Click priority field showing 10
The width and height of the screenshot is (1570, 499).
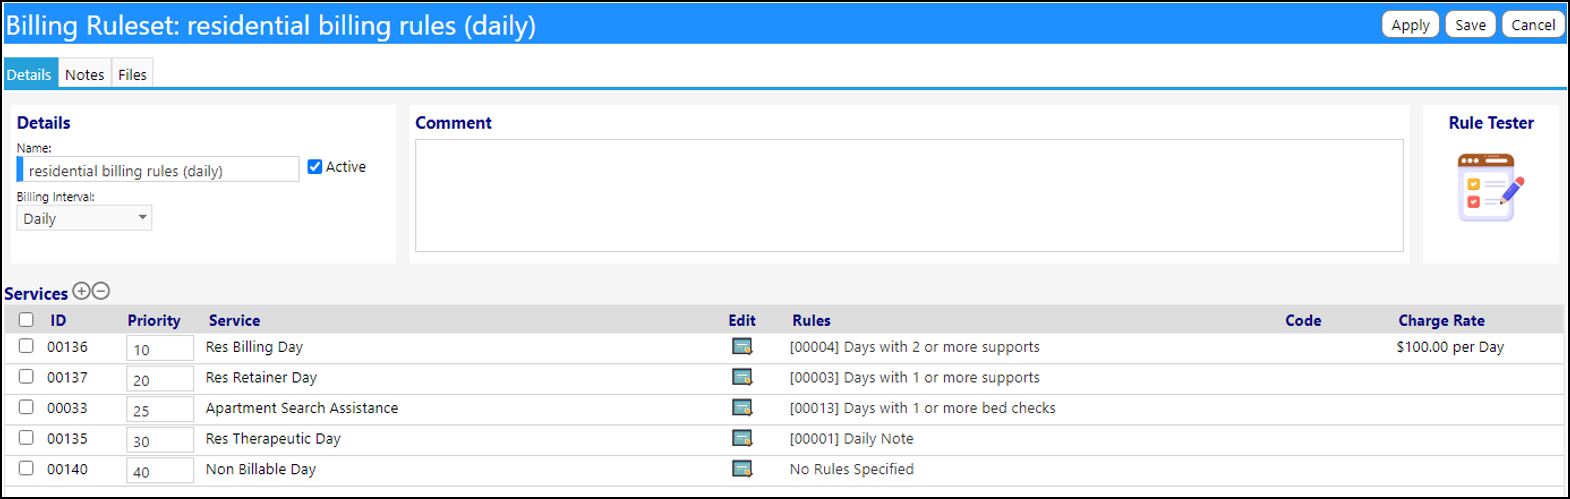coord(160,349)
